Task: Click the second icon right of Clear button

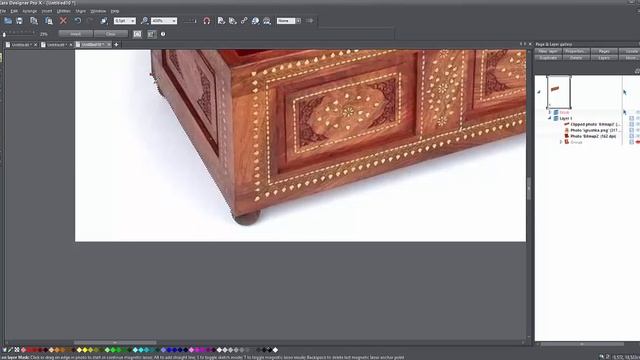Action: click(151, 34)
